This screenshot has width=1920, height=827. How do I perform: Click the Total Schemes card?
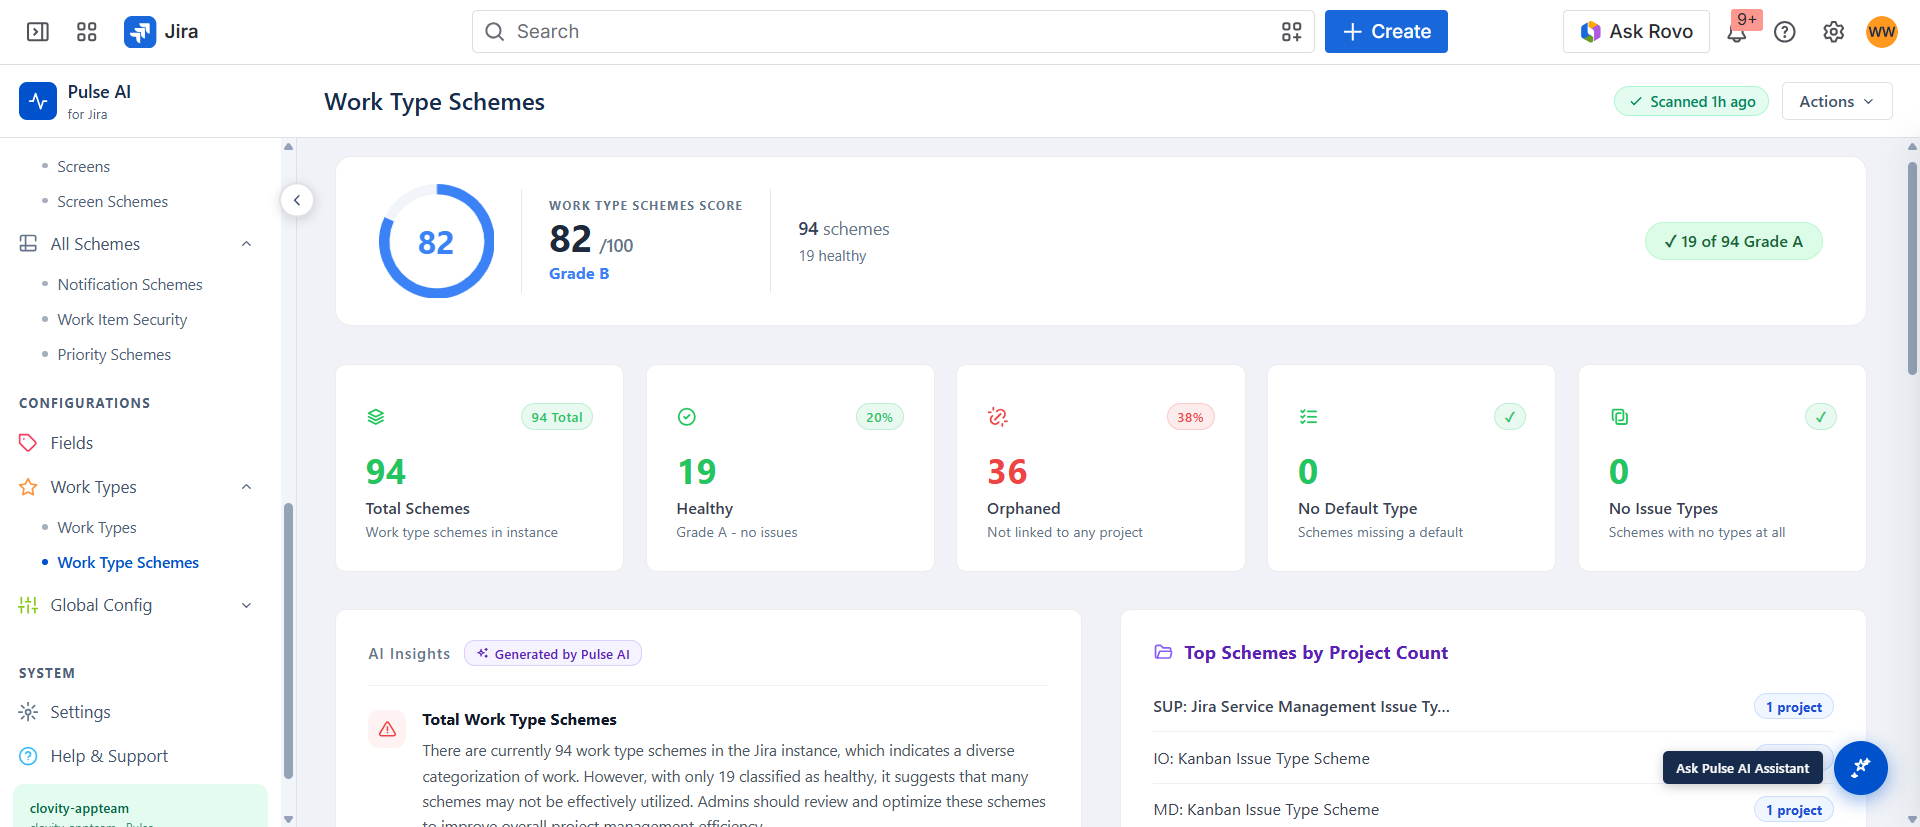click(479, 468)
